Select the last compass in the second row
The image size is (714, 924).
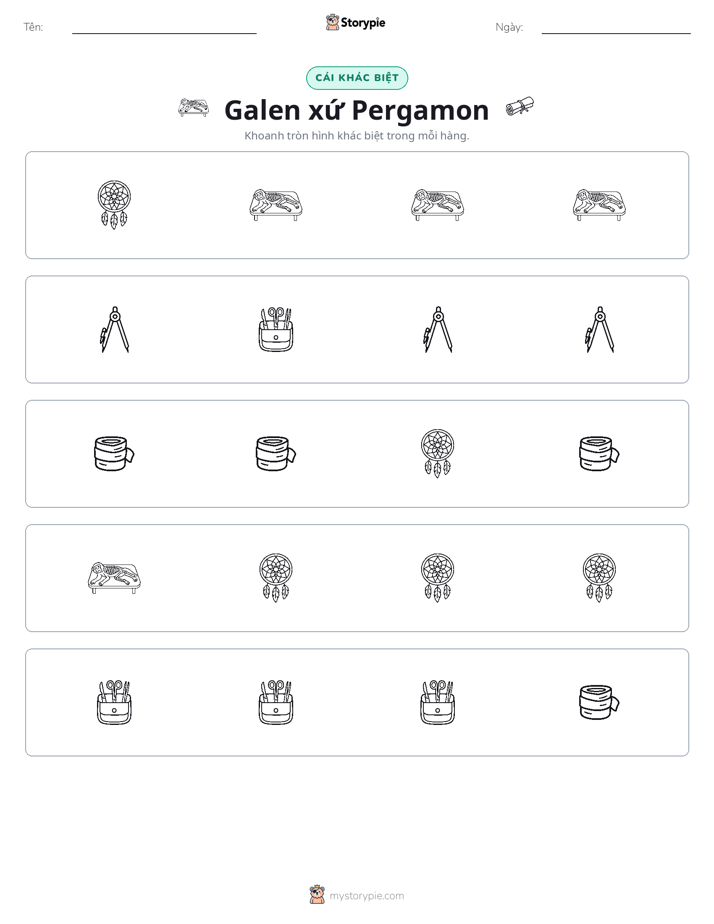pyautogui.click(x=599, y=329)
